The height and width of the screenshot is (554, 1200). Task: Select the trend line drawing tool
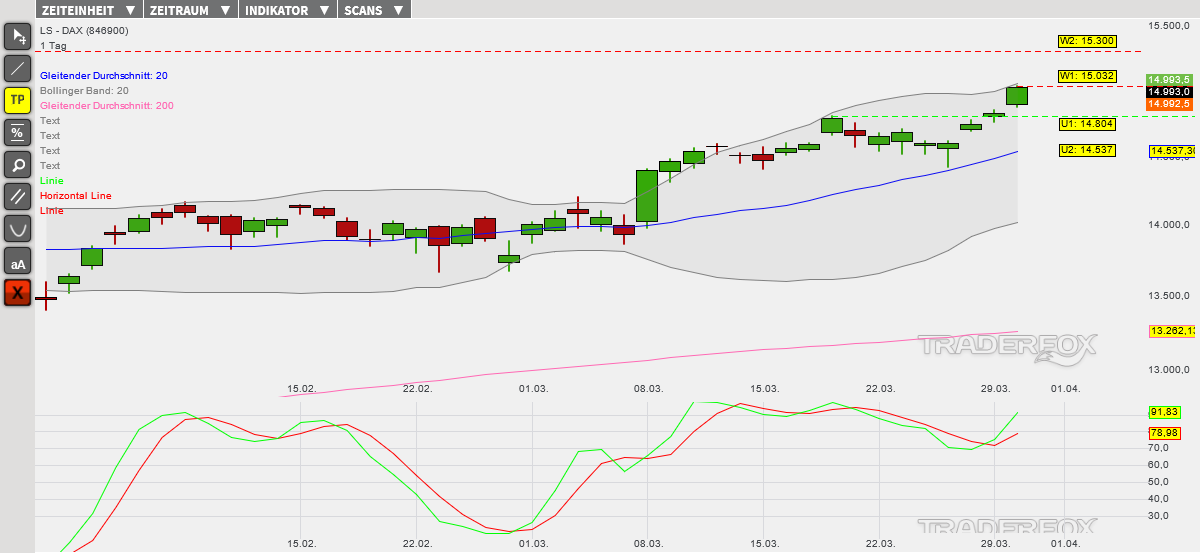pyautogui.click(x=18, y=69)
